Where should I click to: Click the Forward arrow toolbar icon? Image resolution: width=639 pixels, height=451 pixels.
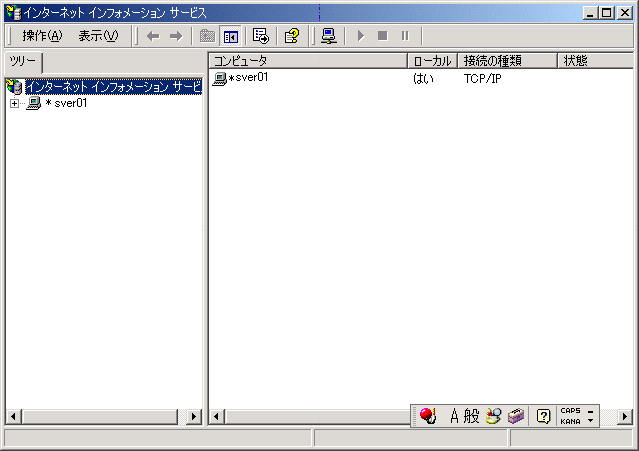pos(176,36)
